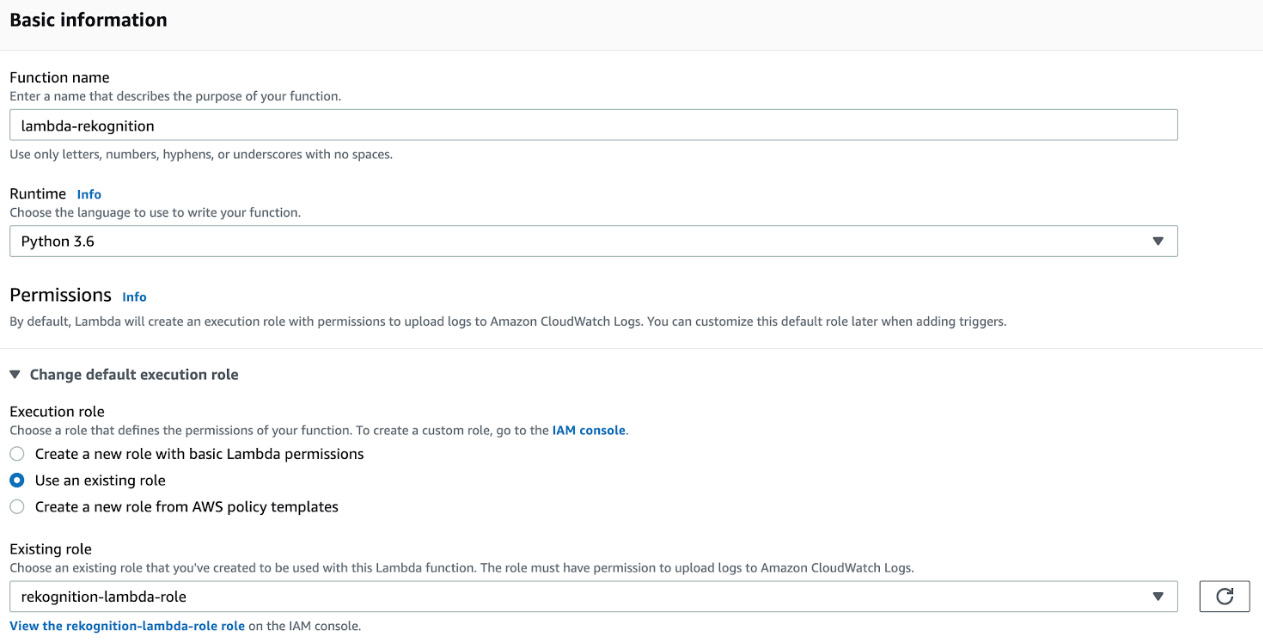Collapse the Change default execution role section
The image size is (1263, 643).
click(124, 375)
